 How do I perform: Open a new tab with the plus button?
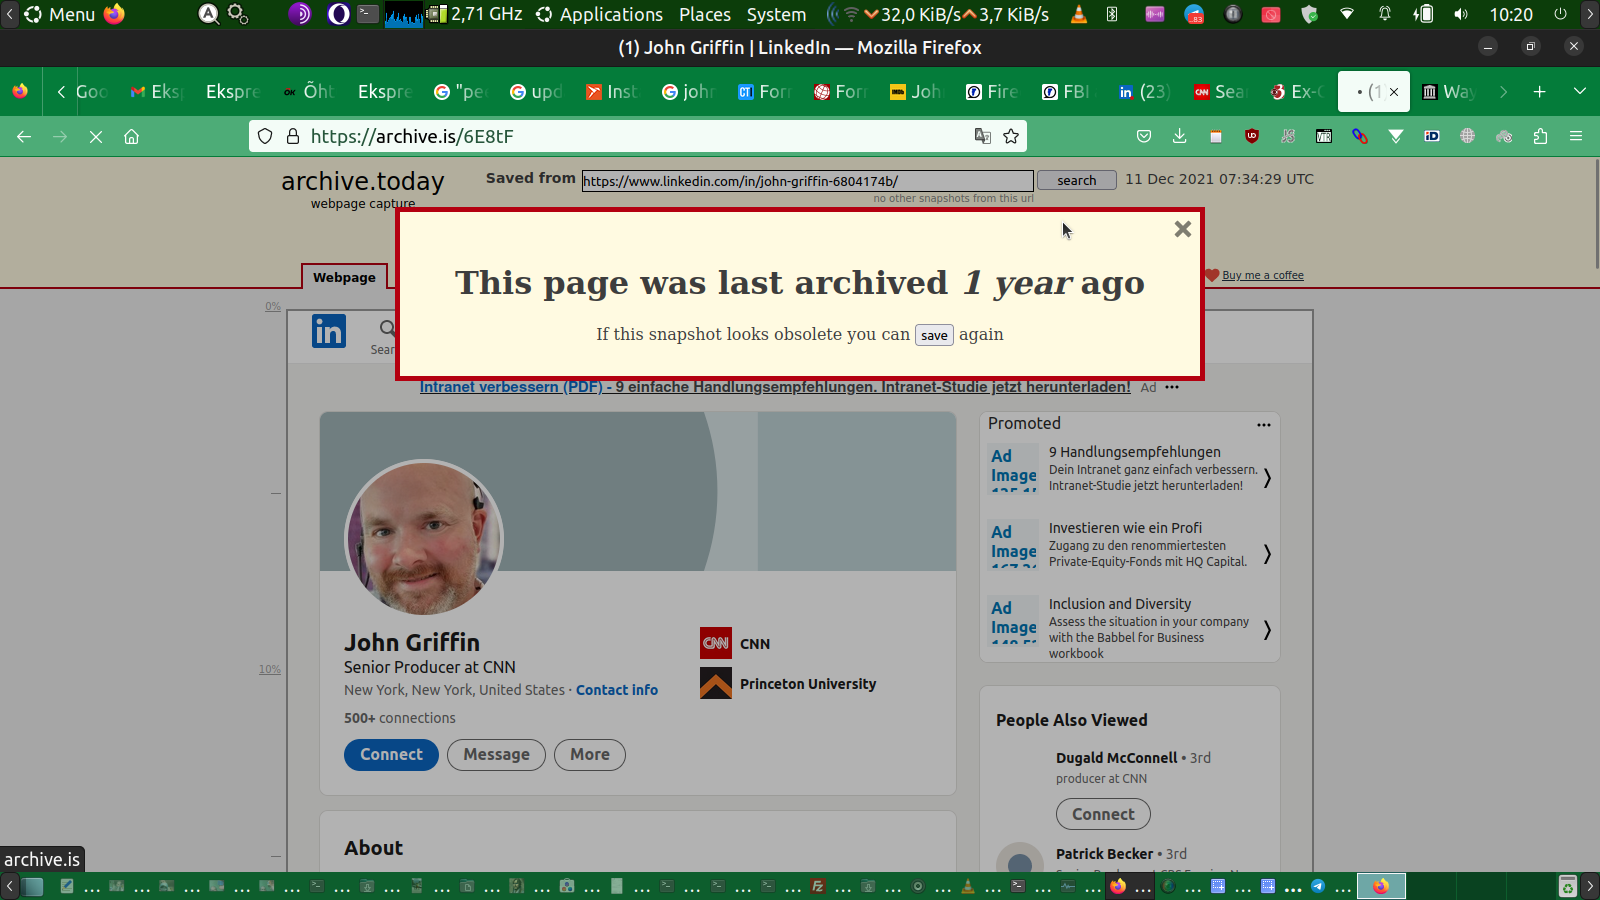coord(1540,92)
